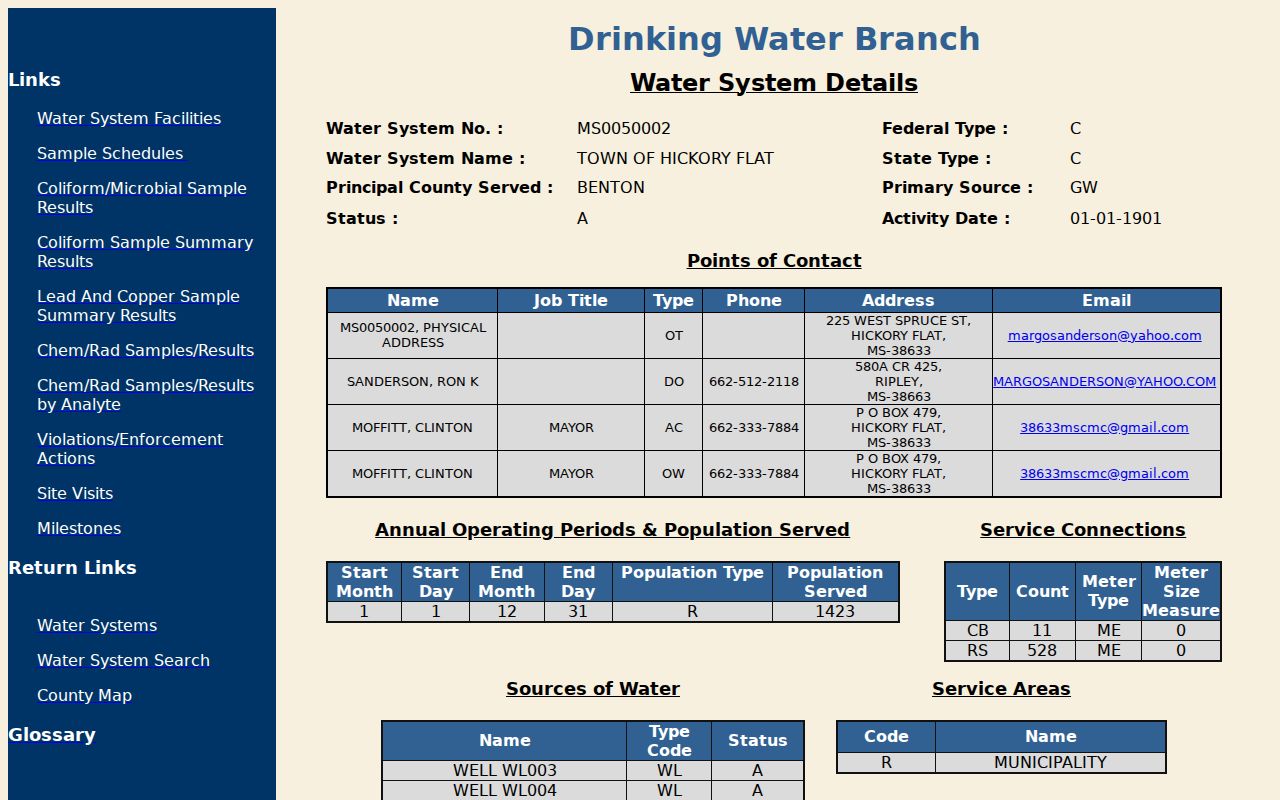Screen dimensions: 1280x800
Task: Select the water system number MS0050002
Action: coord(624,128)
